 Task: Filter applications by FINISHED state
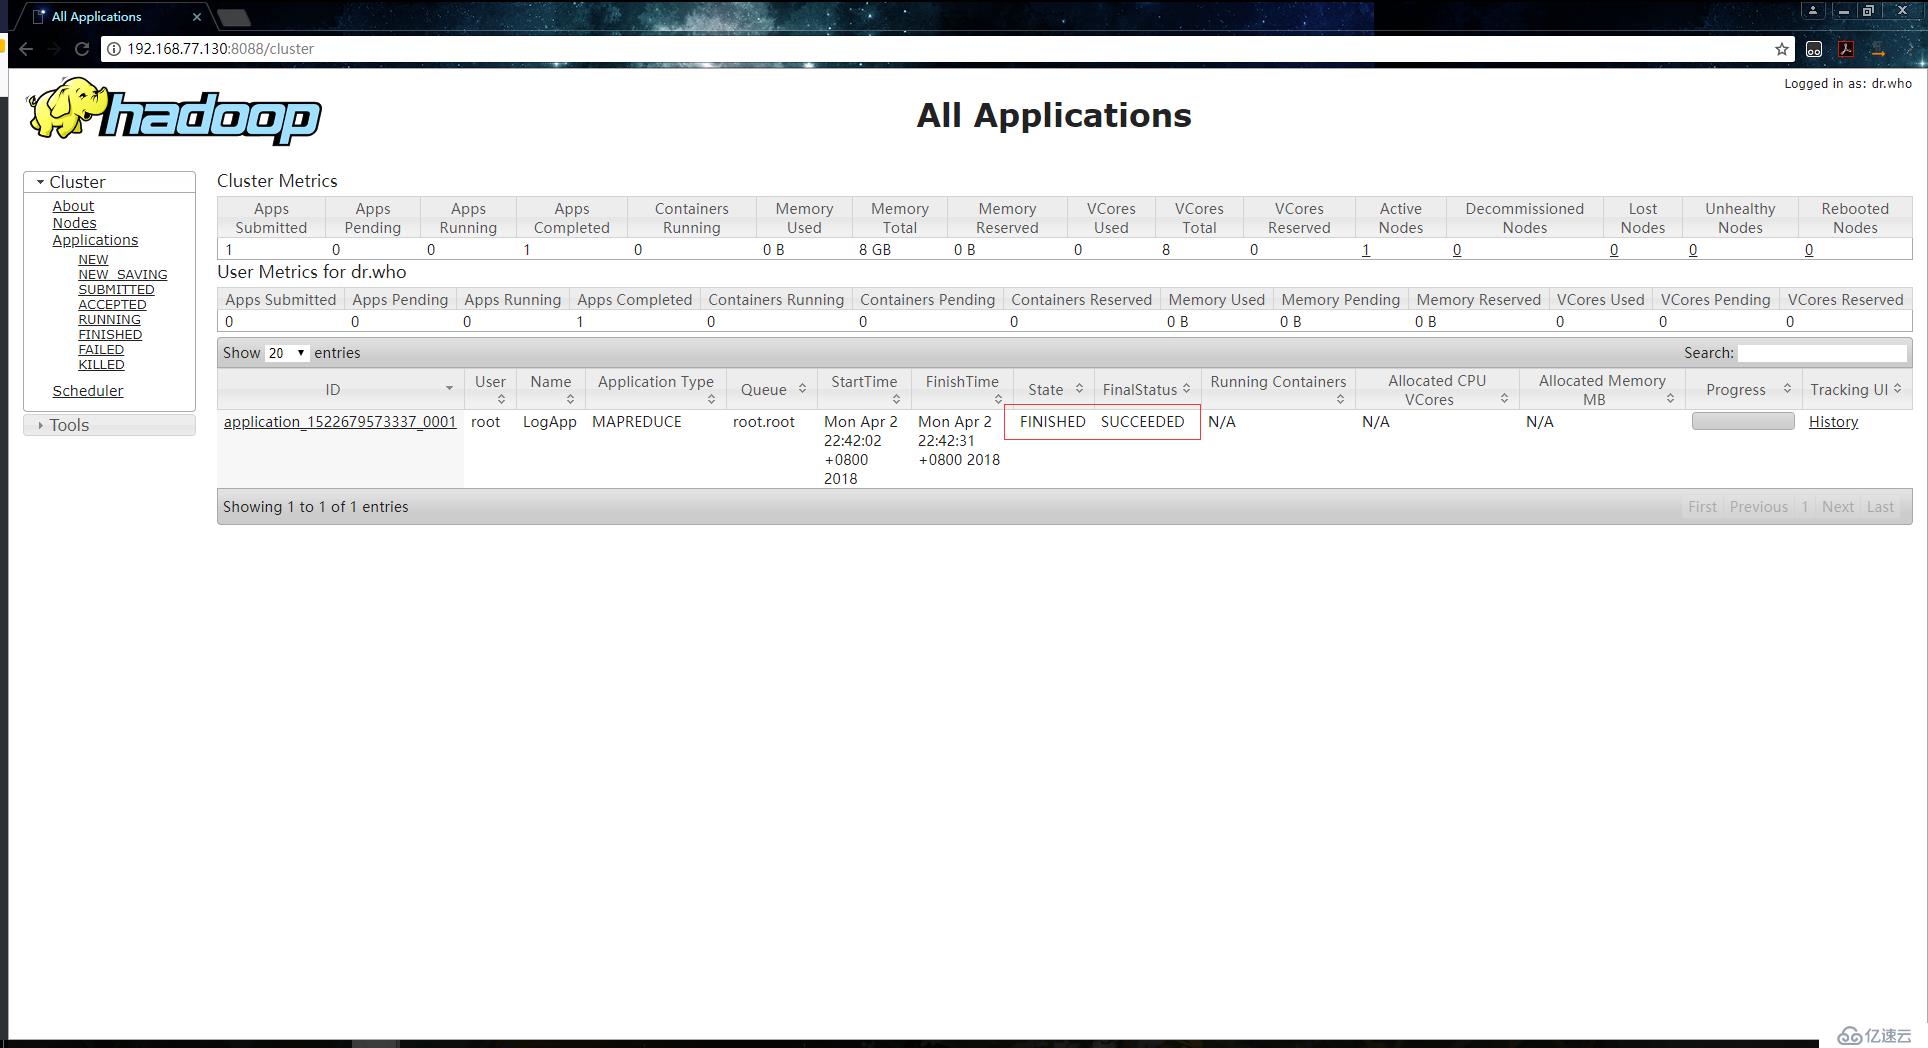coord(110,334)
